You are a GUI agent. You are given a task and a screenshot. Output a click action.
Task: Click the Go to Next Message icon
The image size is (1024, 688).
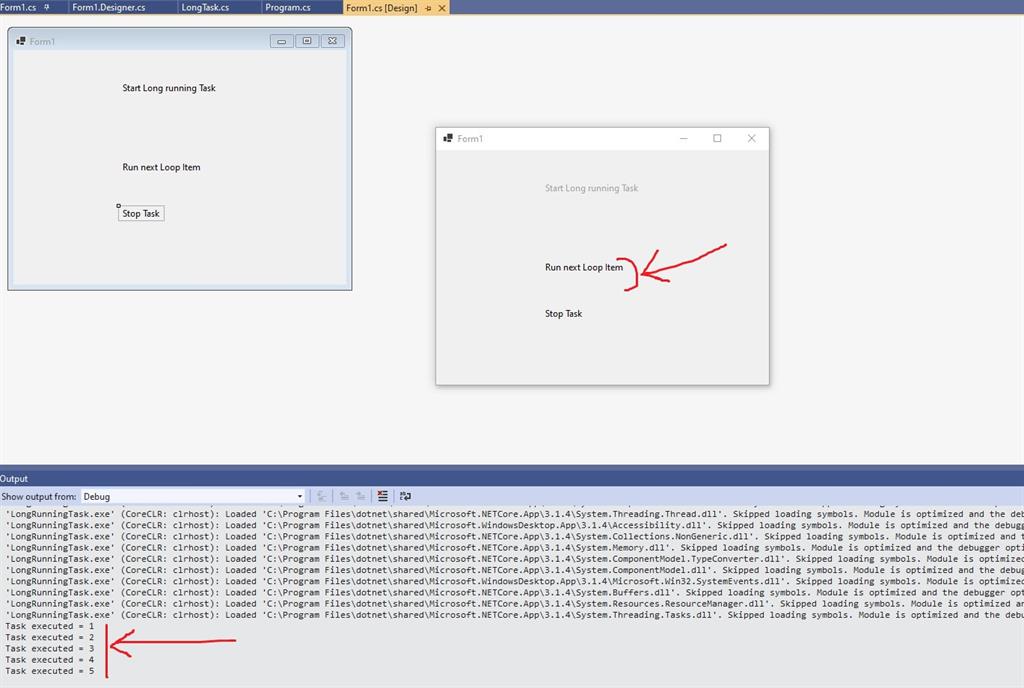click(361, 496)
